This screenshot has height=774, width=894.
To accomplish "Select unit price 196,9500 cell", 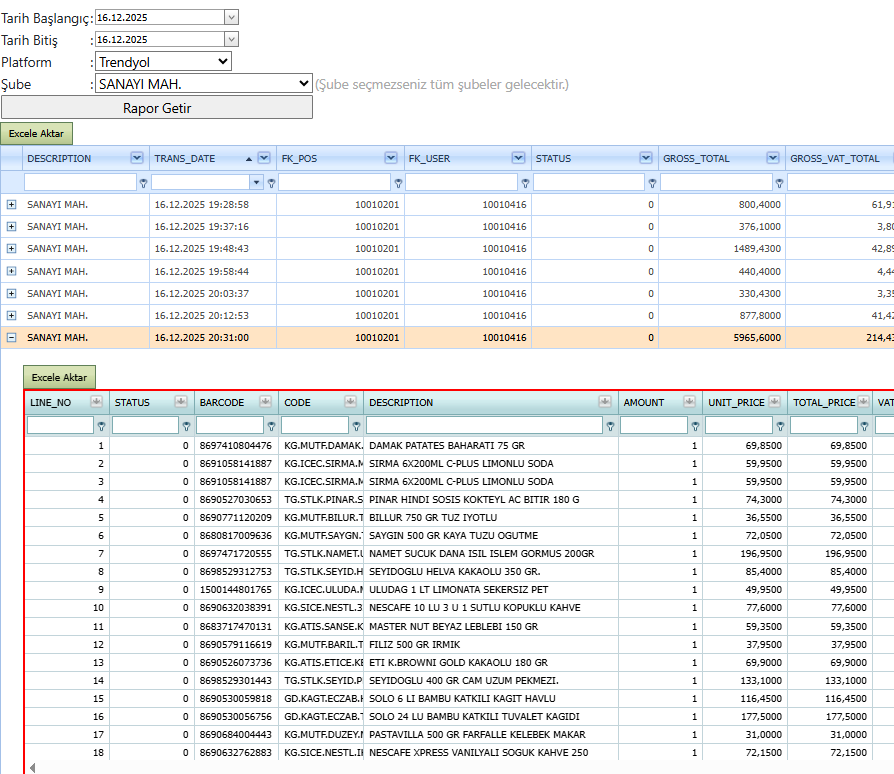I will [x=745, y=553].
